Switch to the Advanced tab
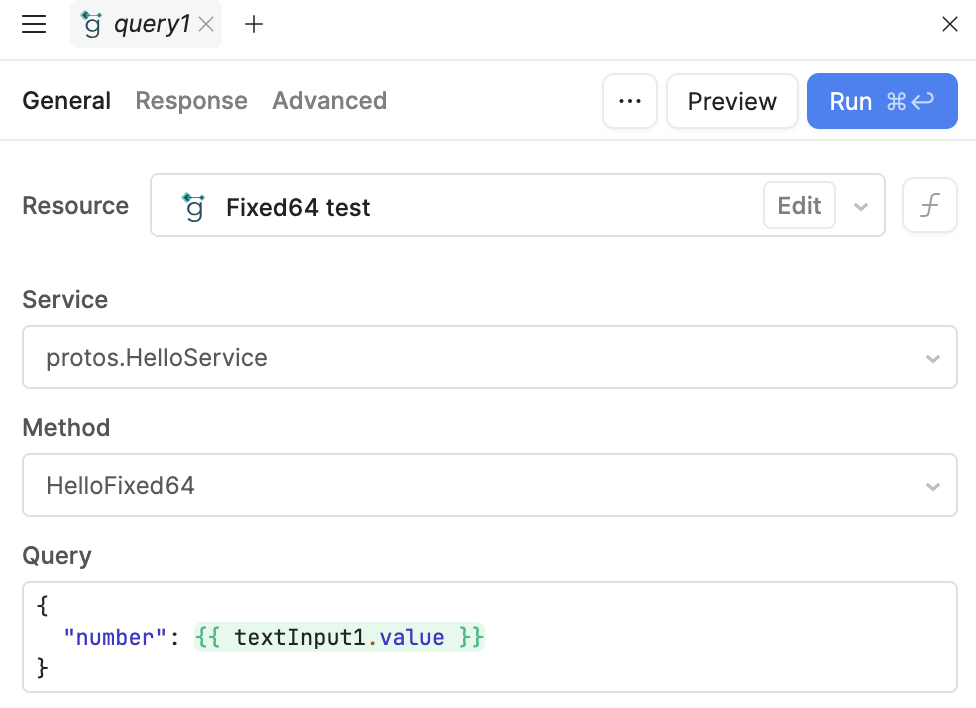 [x=329, y=101]
